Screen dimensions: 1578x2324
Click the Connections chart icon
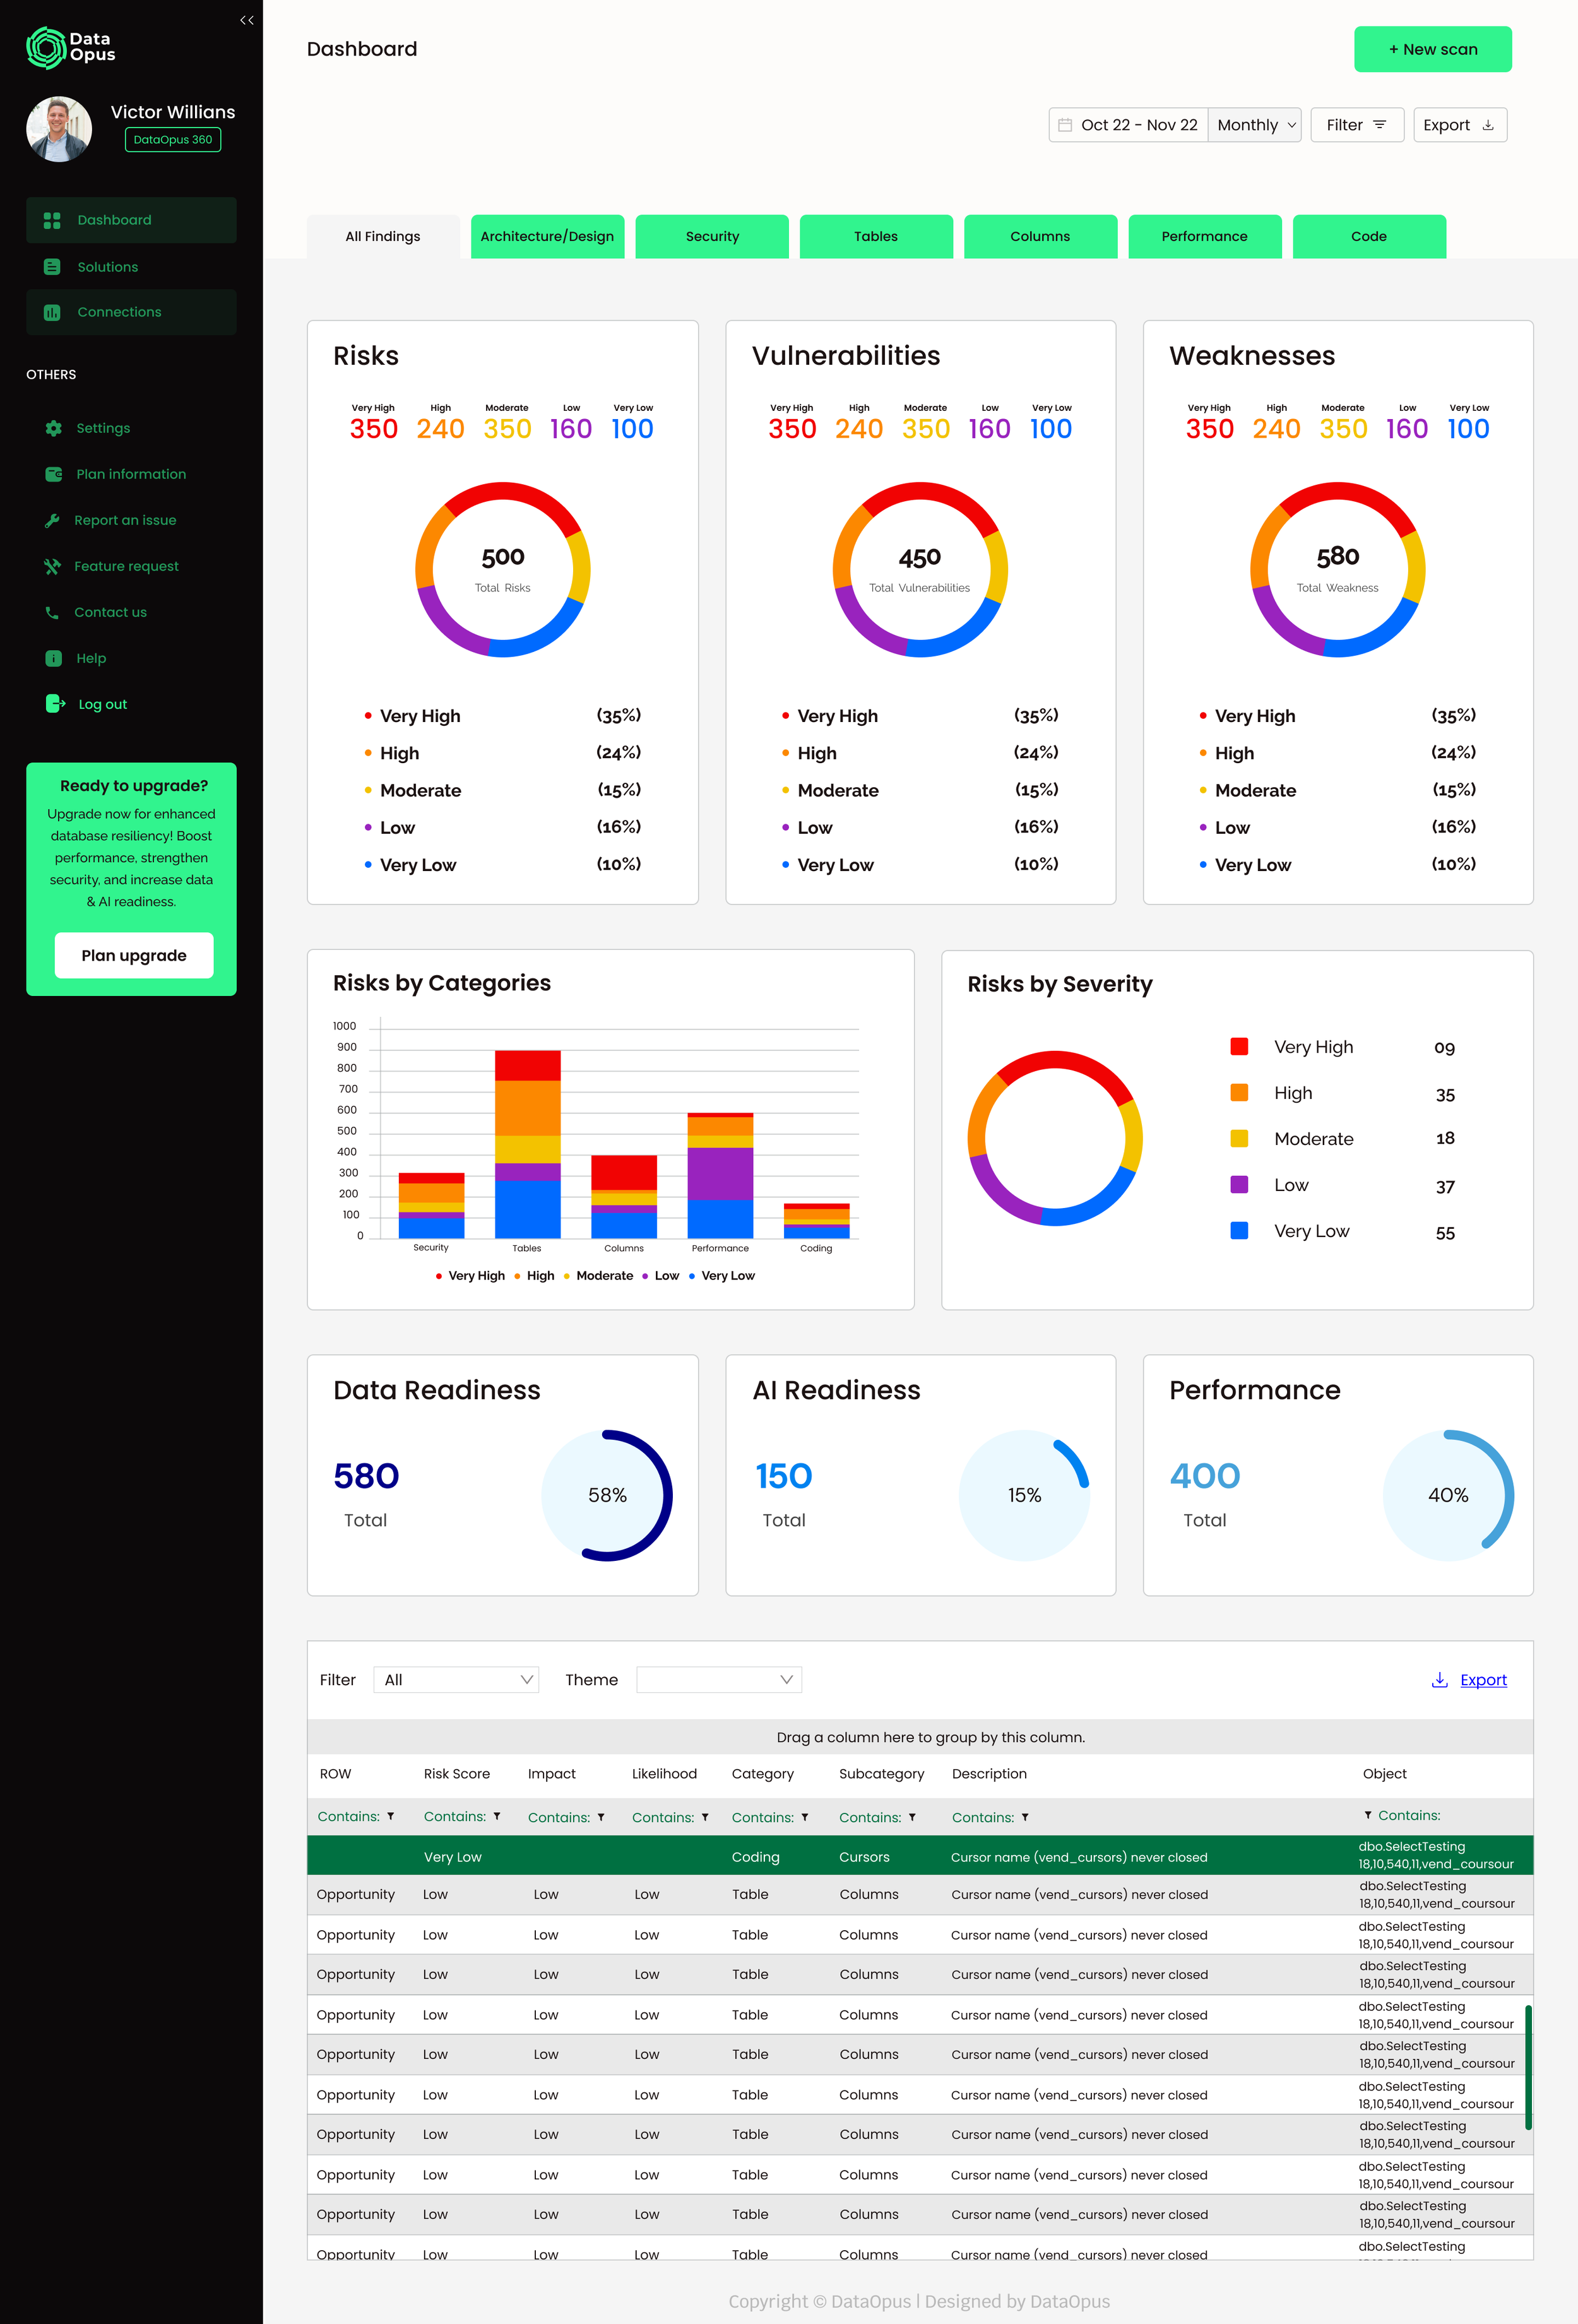(x=52, y=312)
